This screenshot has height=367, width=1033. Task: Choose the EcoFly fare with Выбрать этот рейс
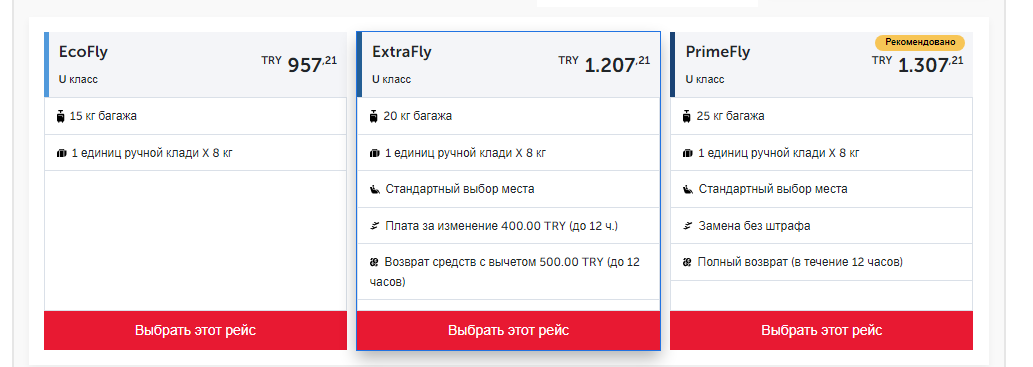[196, 330]
